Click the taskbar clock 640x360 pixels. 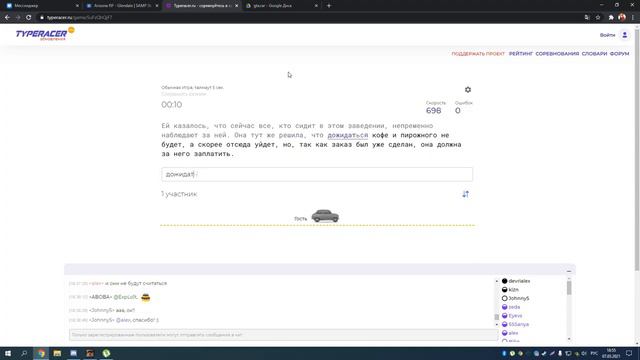click(611, 353)
